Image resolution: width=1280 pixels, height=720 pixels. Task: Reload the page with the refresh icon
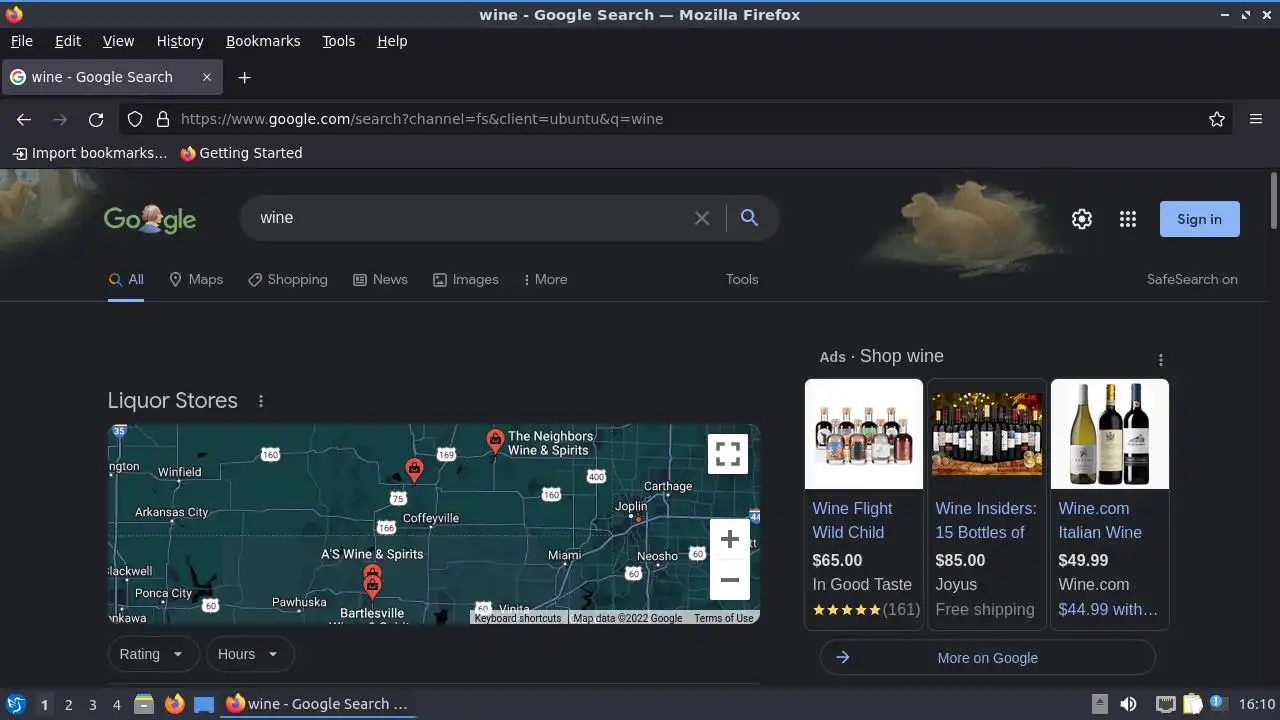[96, 119]
